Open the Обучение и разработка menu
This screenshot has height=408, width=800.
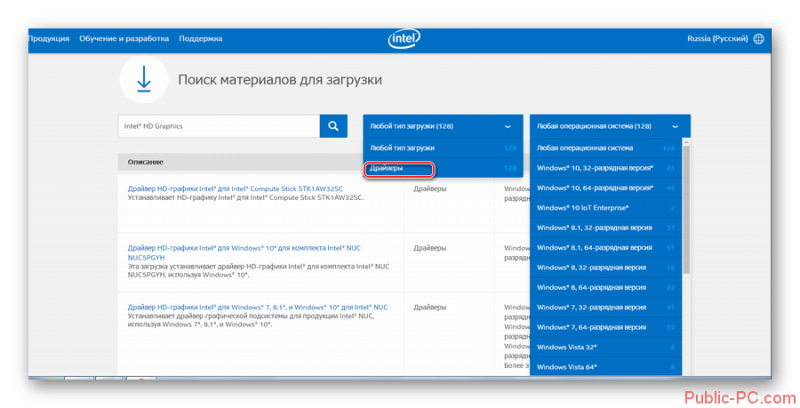coord(124,39)
